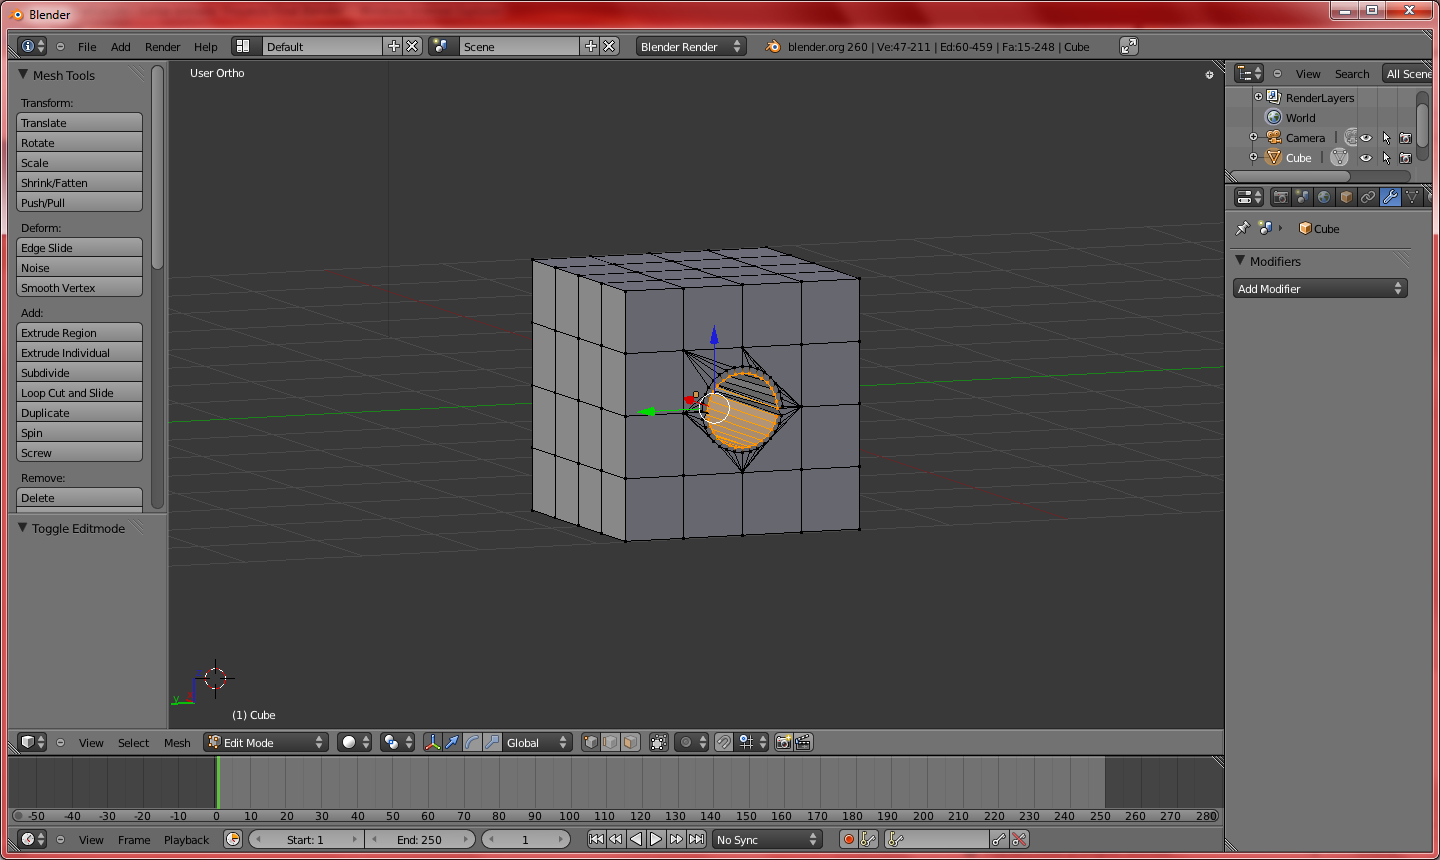Select edge select mode icon
1440x860 pixels.
pos(610,742)
